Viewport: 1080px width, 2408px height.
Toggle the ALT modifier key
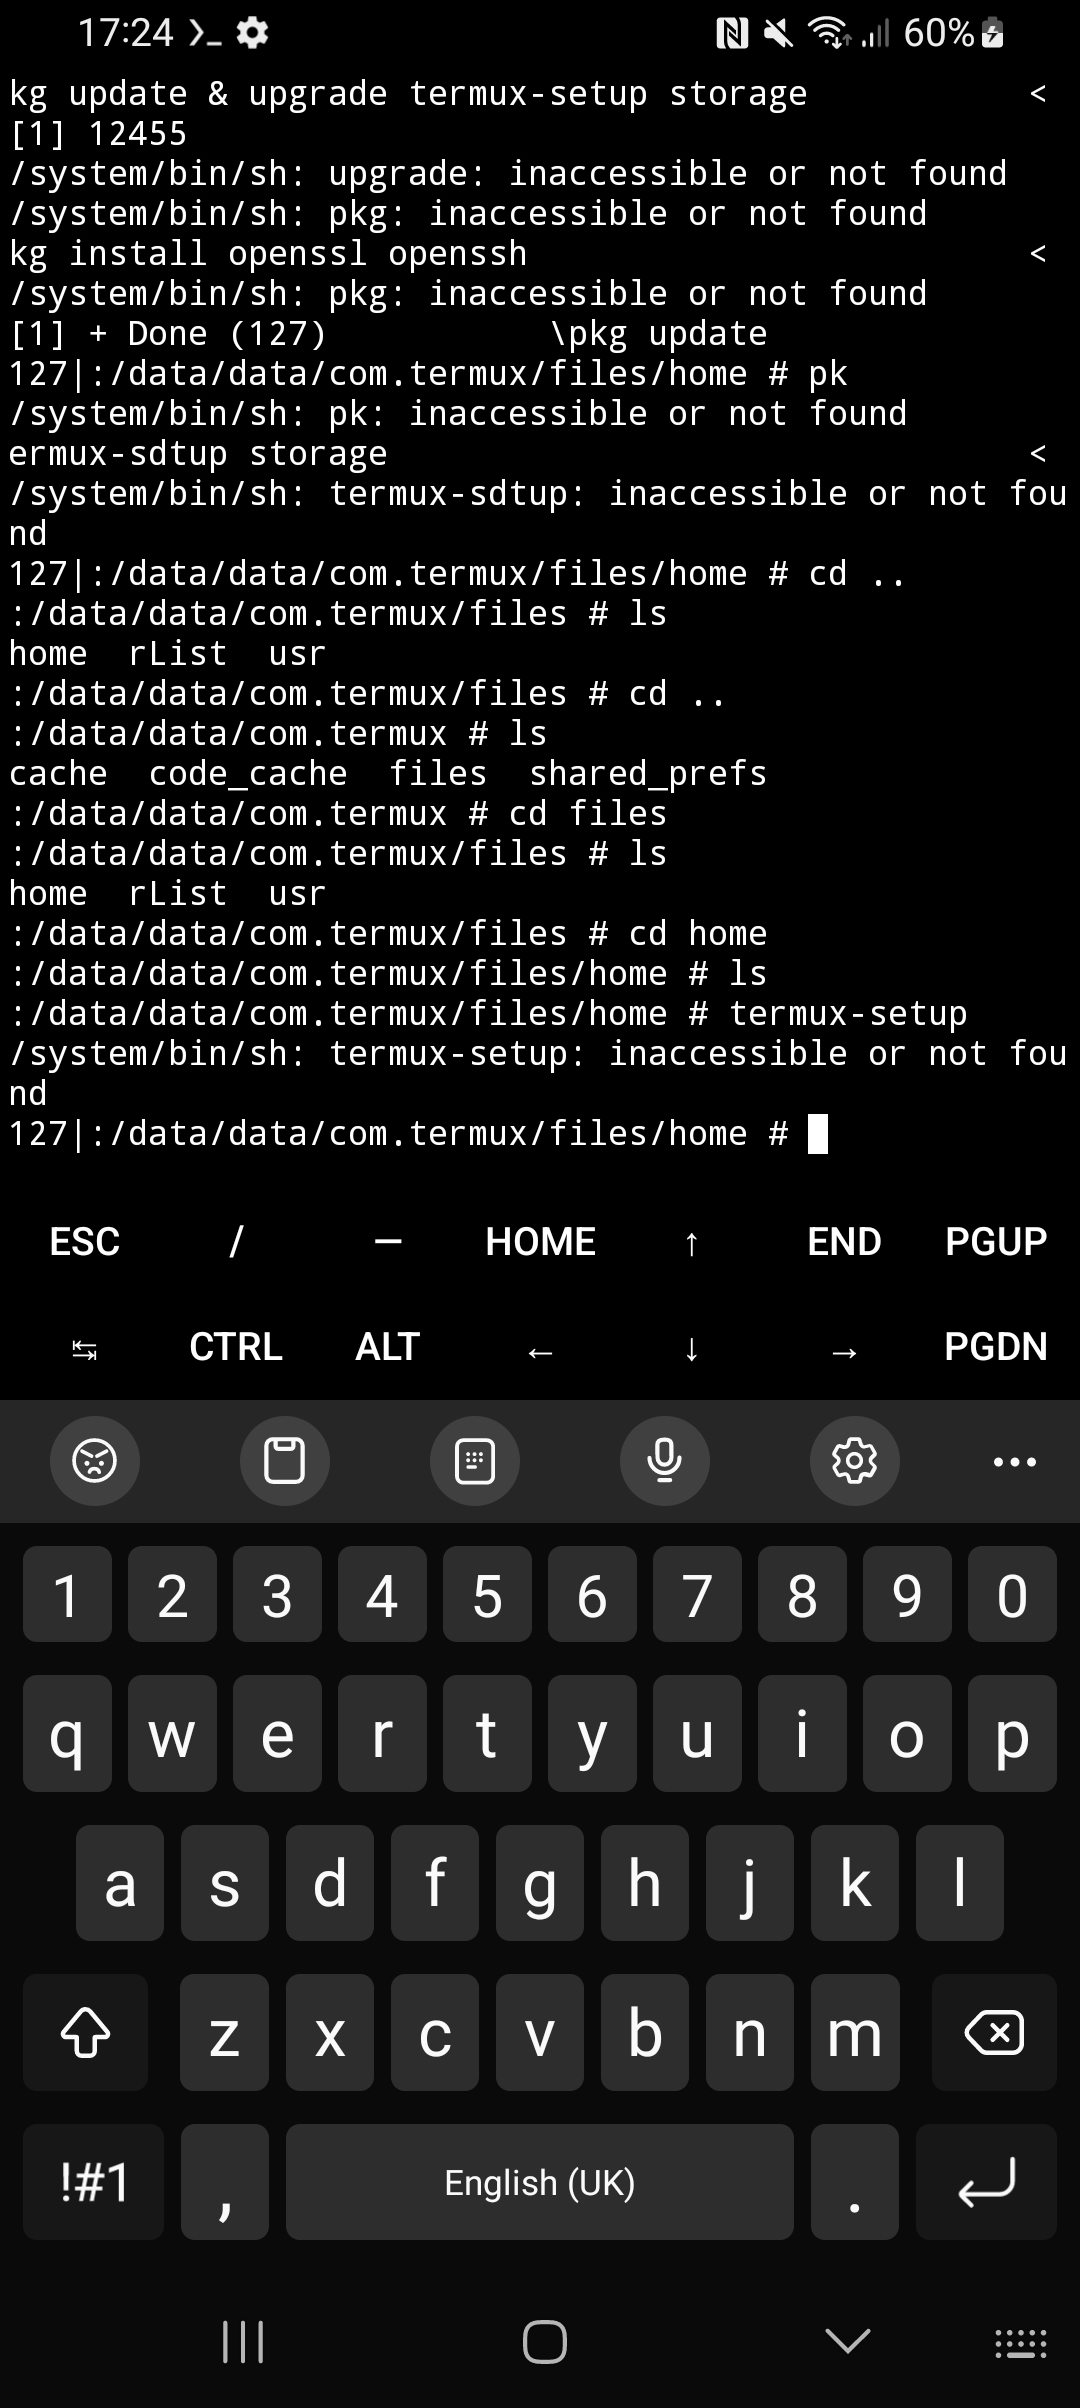387,1347
